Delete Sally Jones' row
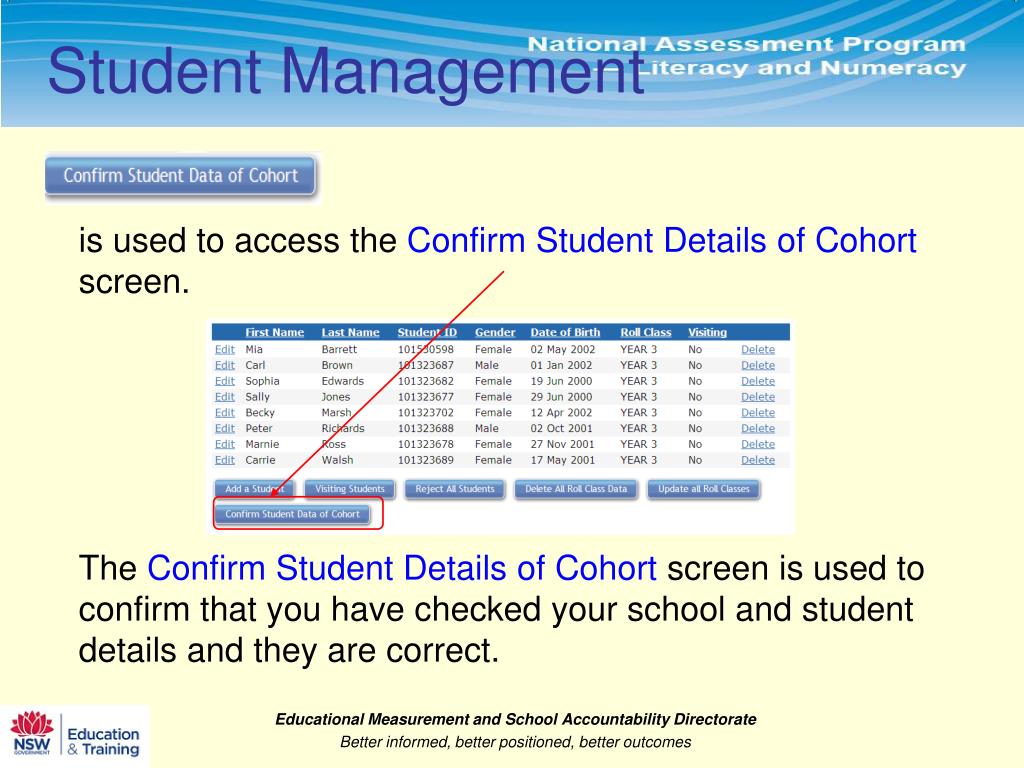Viewport: 1024px width, 768px height. coord(758,396)
